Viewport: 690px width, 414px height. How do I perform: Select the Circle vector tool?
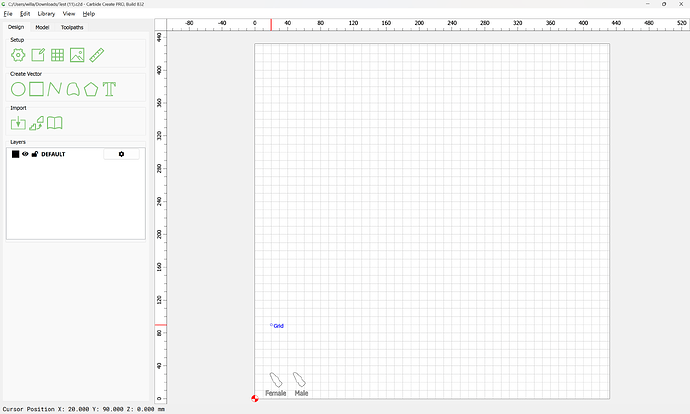coord(18,89)
